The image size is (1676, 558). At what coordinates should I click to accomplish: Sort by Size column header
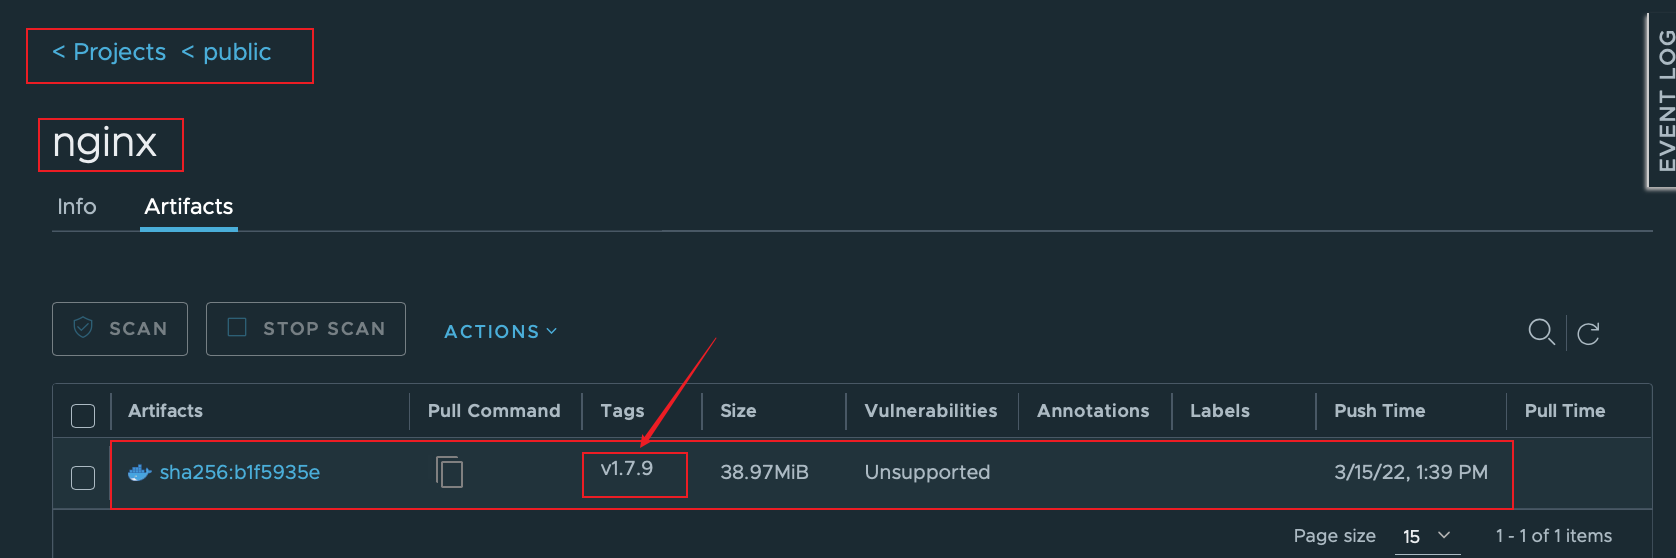coord(738,411)
